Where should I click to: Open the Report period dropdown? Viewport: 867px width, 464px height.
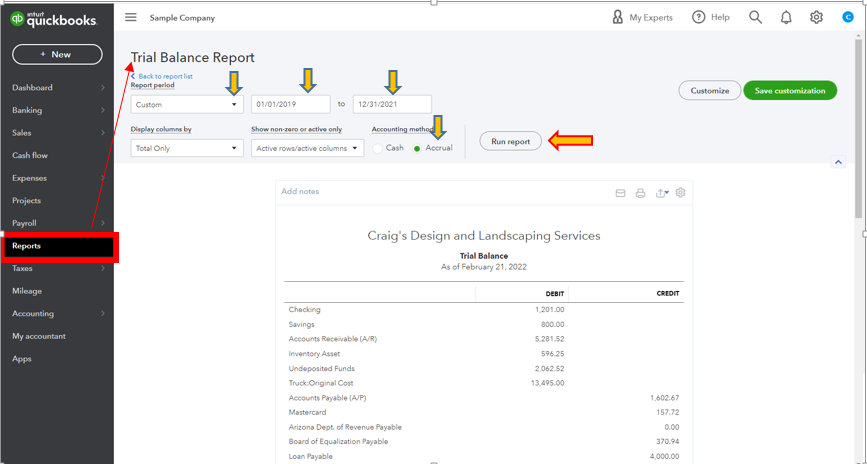tap(187, 104)
